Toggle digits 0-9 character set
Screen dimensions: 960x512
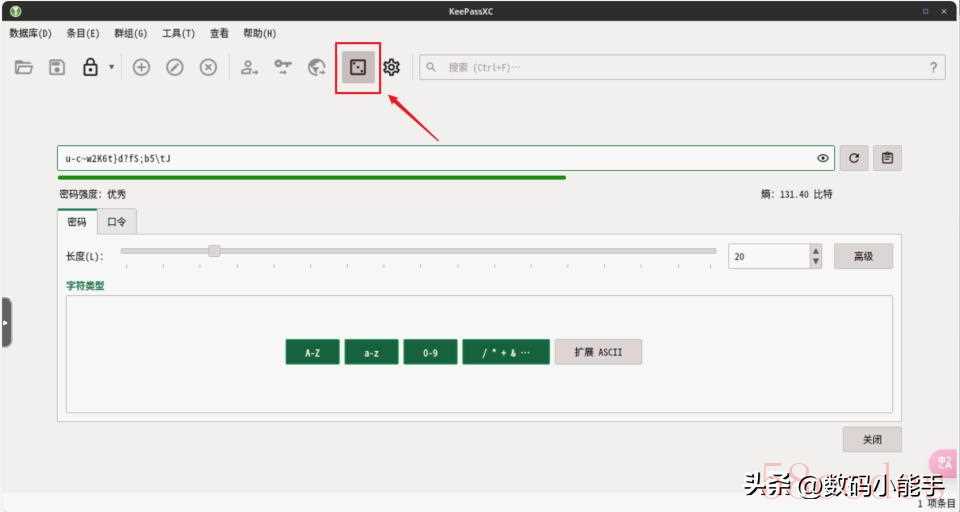[430, 352]
